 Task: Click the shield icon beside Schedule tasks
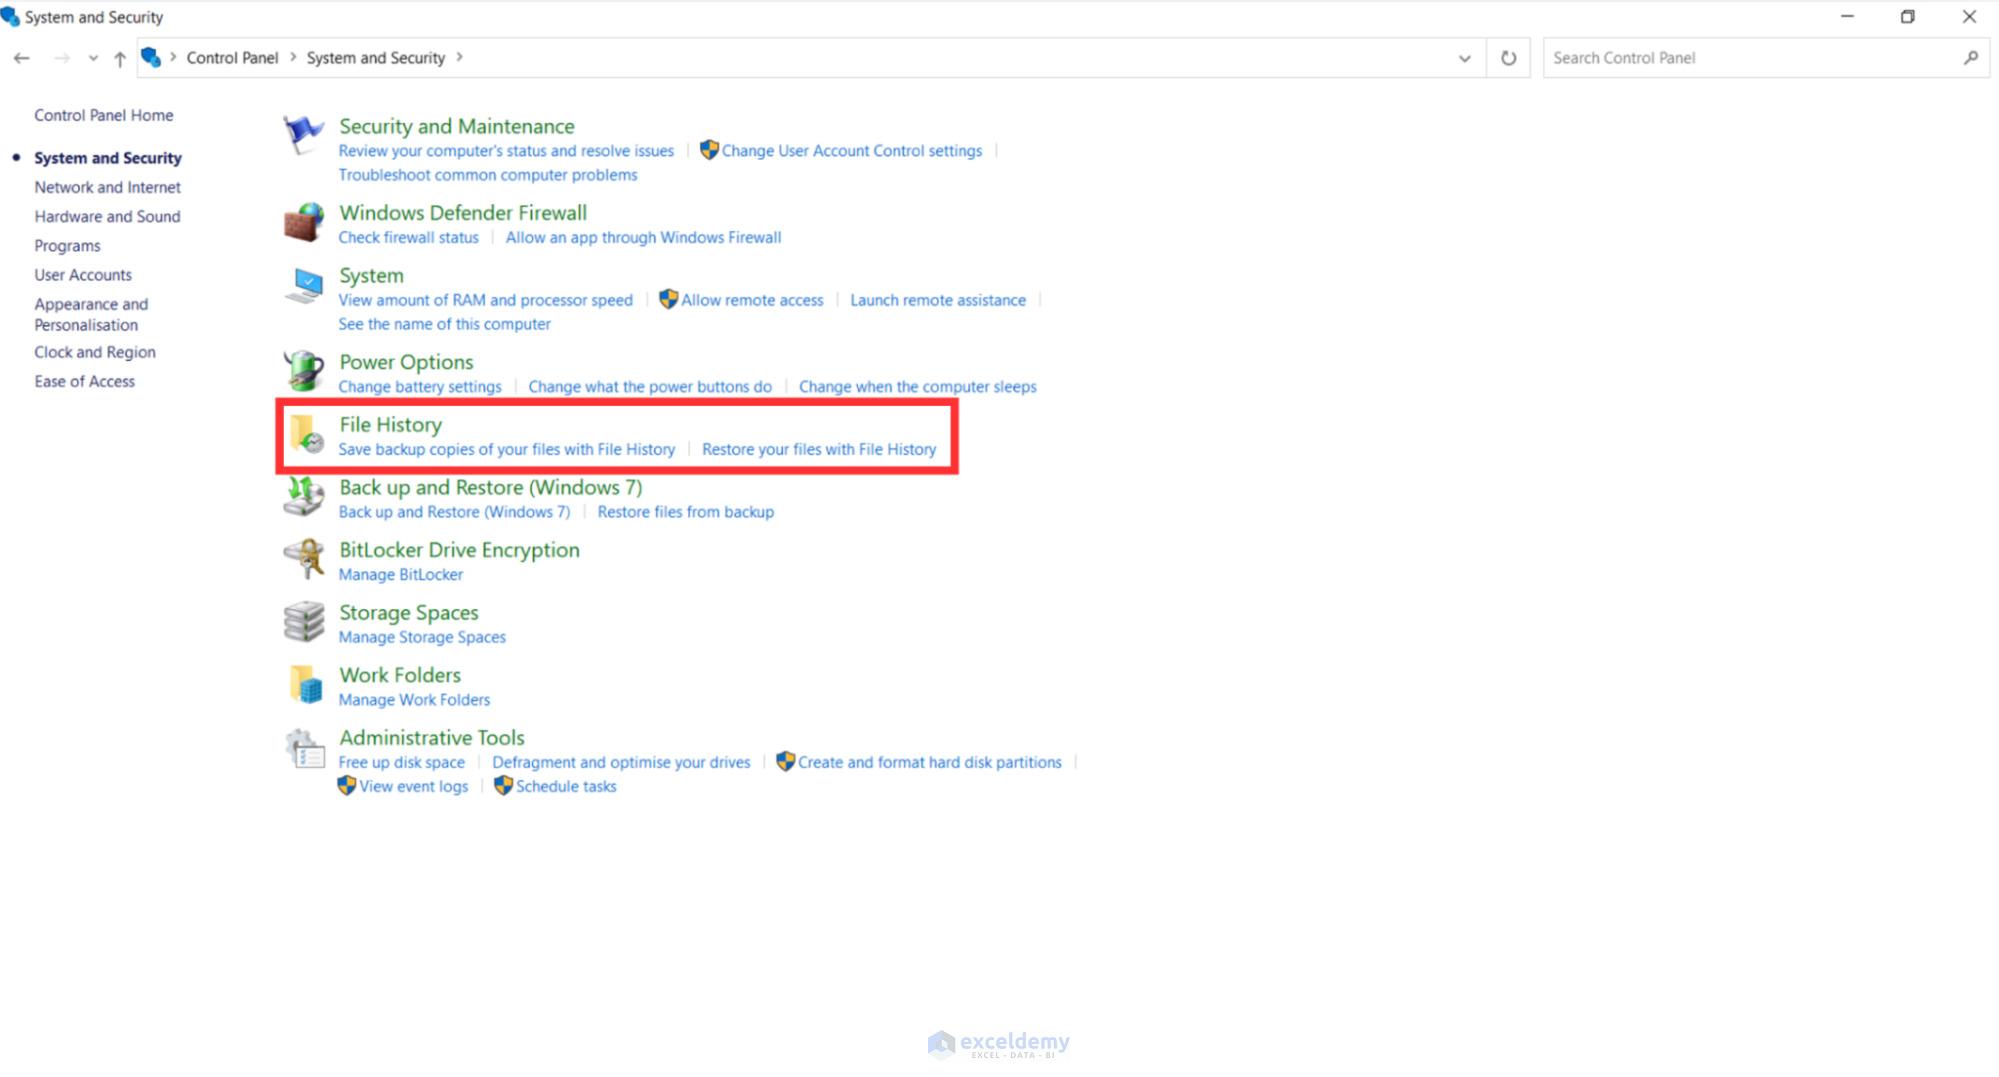503,785
